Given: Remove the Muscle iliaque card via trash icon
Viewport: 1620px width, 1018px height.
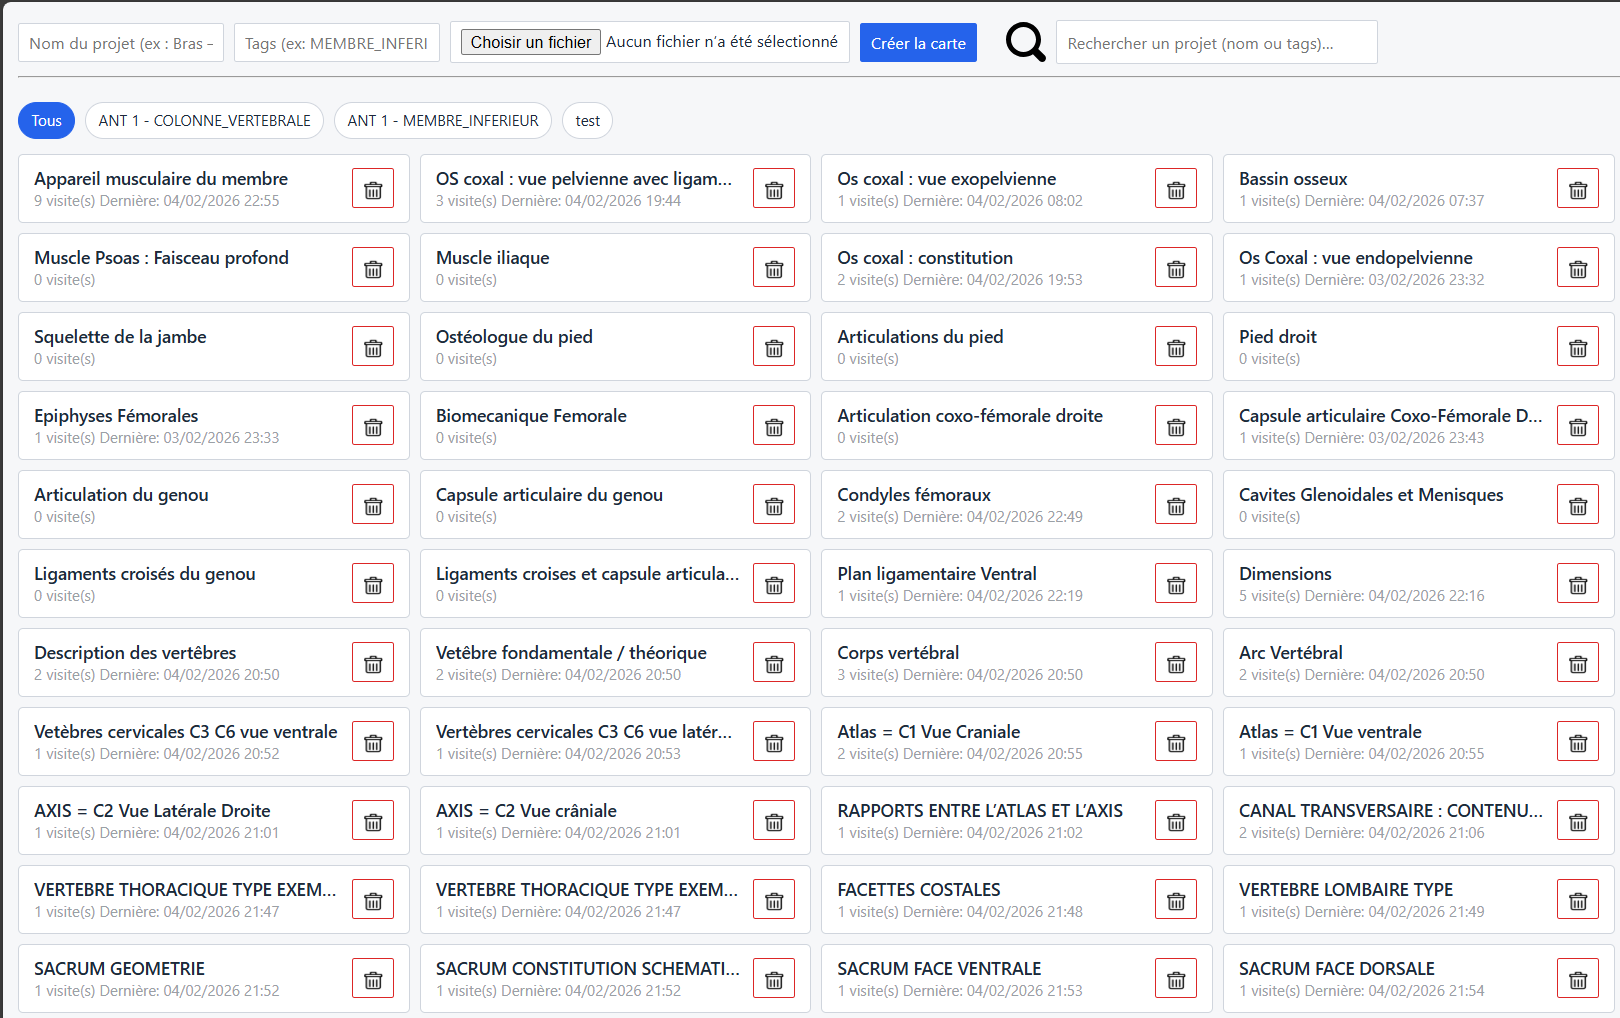Looking at the screenshot, I should pos(774,268).
